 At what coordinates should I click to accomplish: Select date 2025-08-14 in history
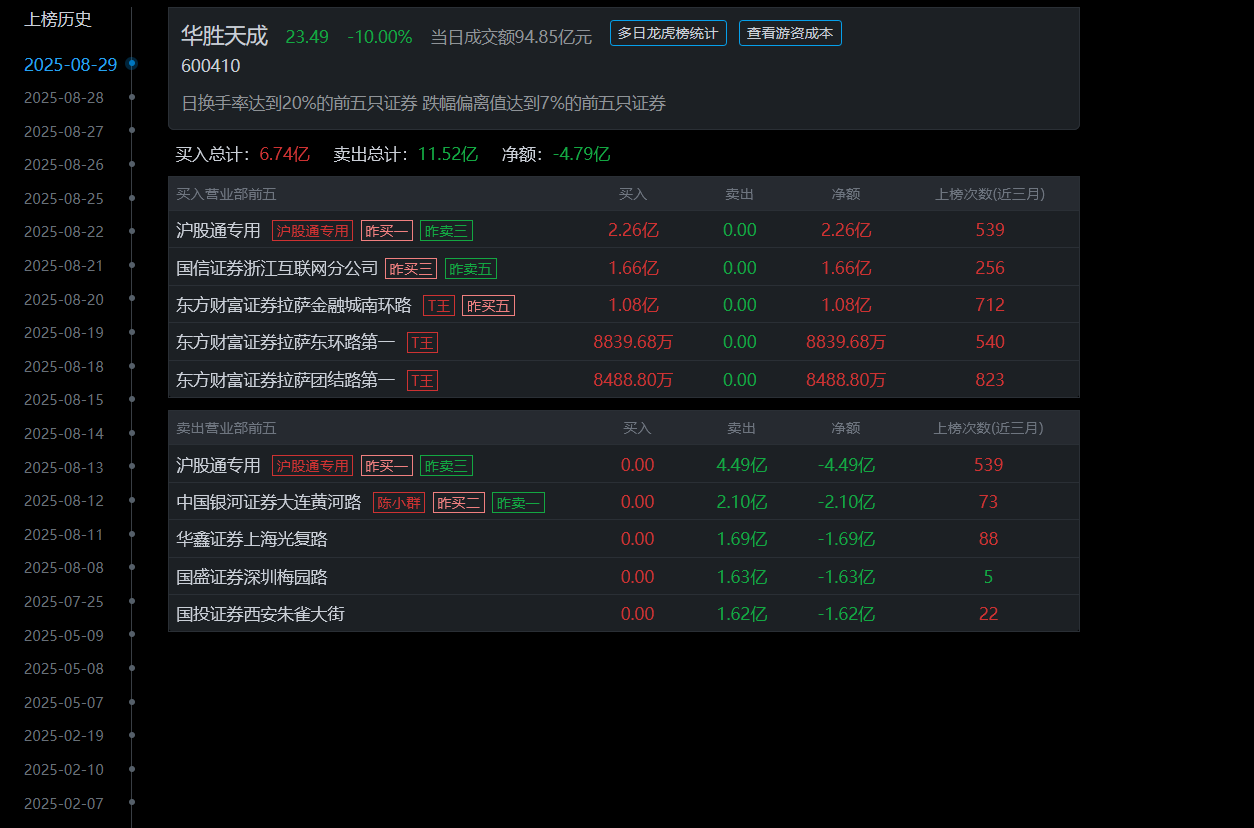click(x=64, y=434)
